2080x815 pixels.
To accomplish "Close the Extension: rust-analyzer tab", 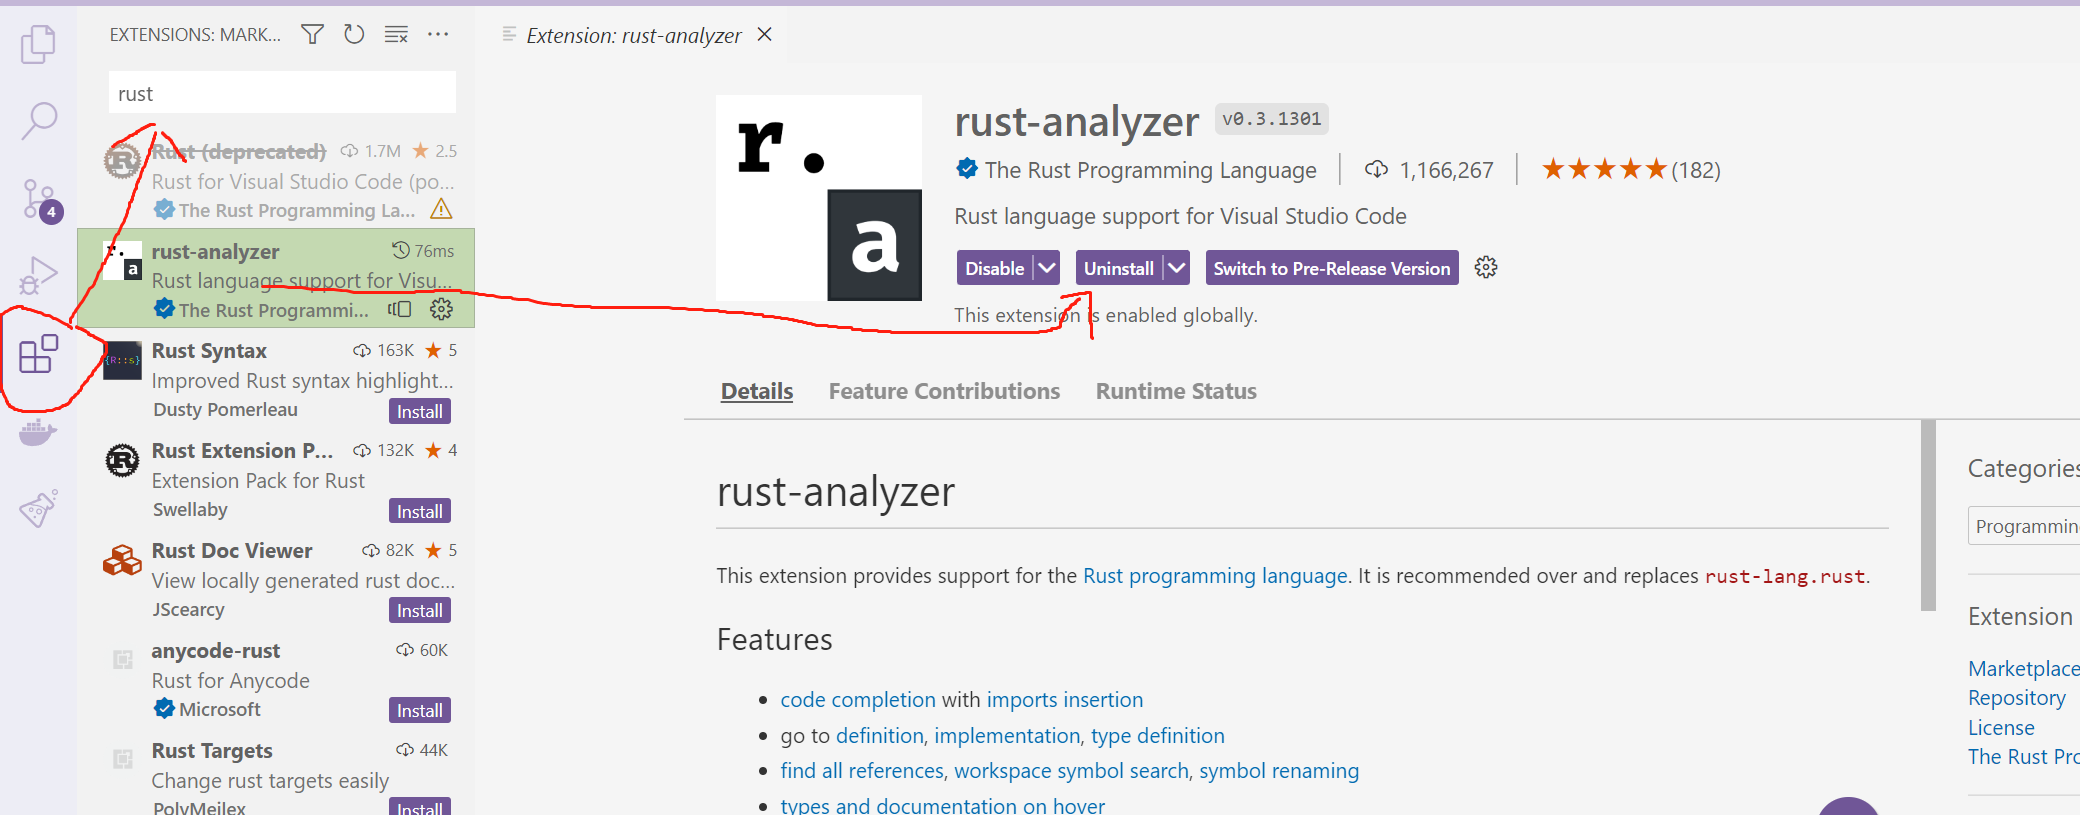I will pos(765,35).
